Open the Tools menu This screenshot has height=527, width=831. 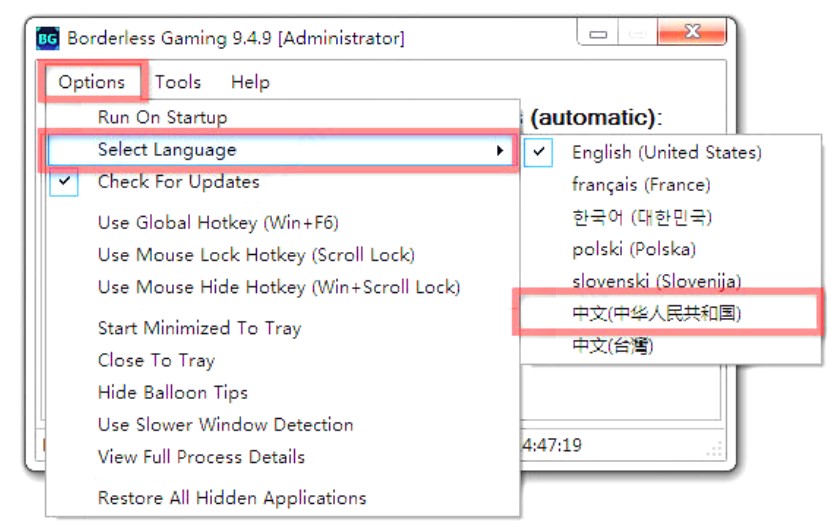point(178,82)
